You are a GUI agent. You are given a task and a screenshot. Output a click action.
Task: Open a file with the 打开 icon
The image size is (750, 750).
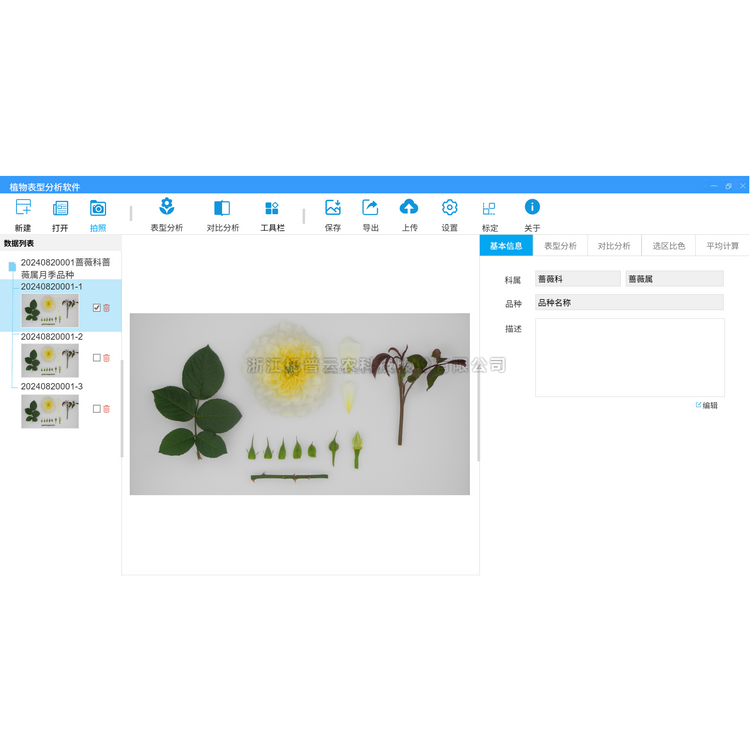point(60,208)
